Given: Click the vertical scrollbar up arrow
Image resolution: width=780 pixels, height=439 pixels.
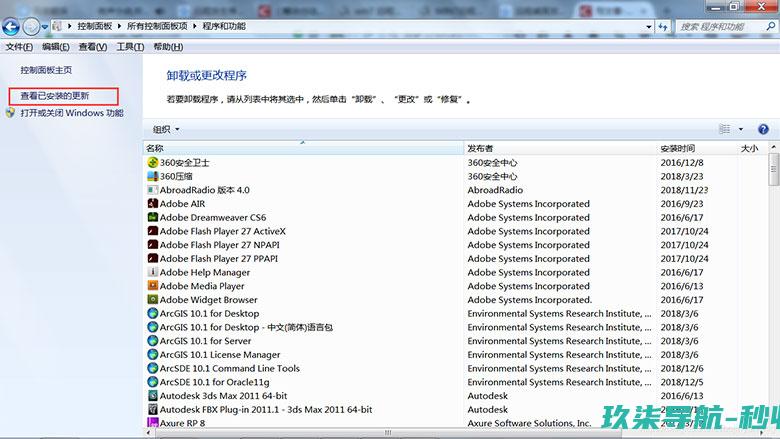Looking at the screenshot, I should 774,147.
